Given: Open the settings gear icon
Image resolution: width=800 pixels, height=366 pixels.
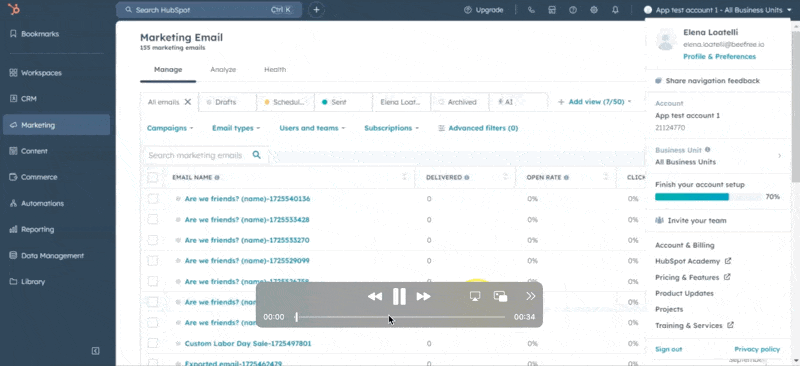Looking at the screenshot, I should click(594, 10).
